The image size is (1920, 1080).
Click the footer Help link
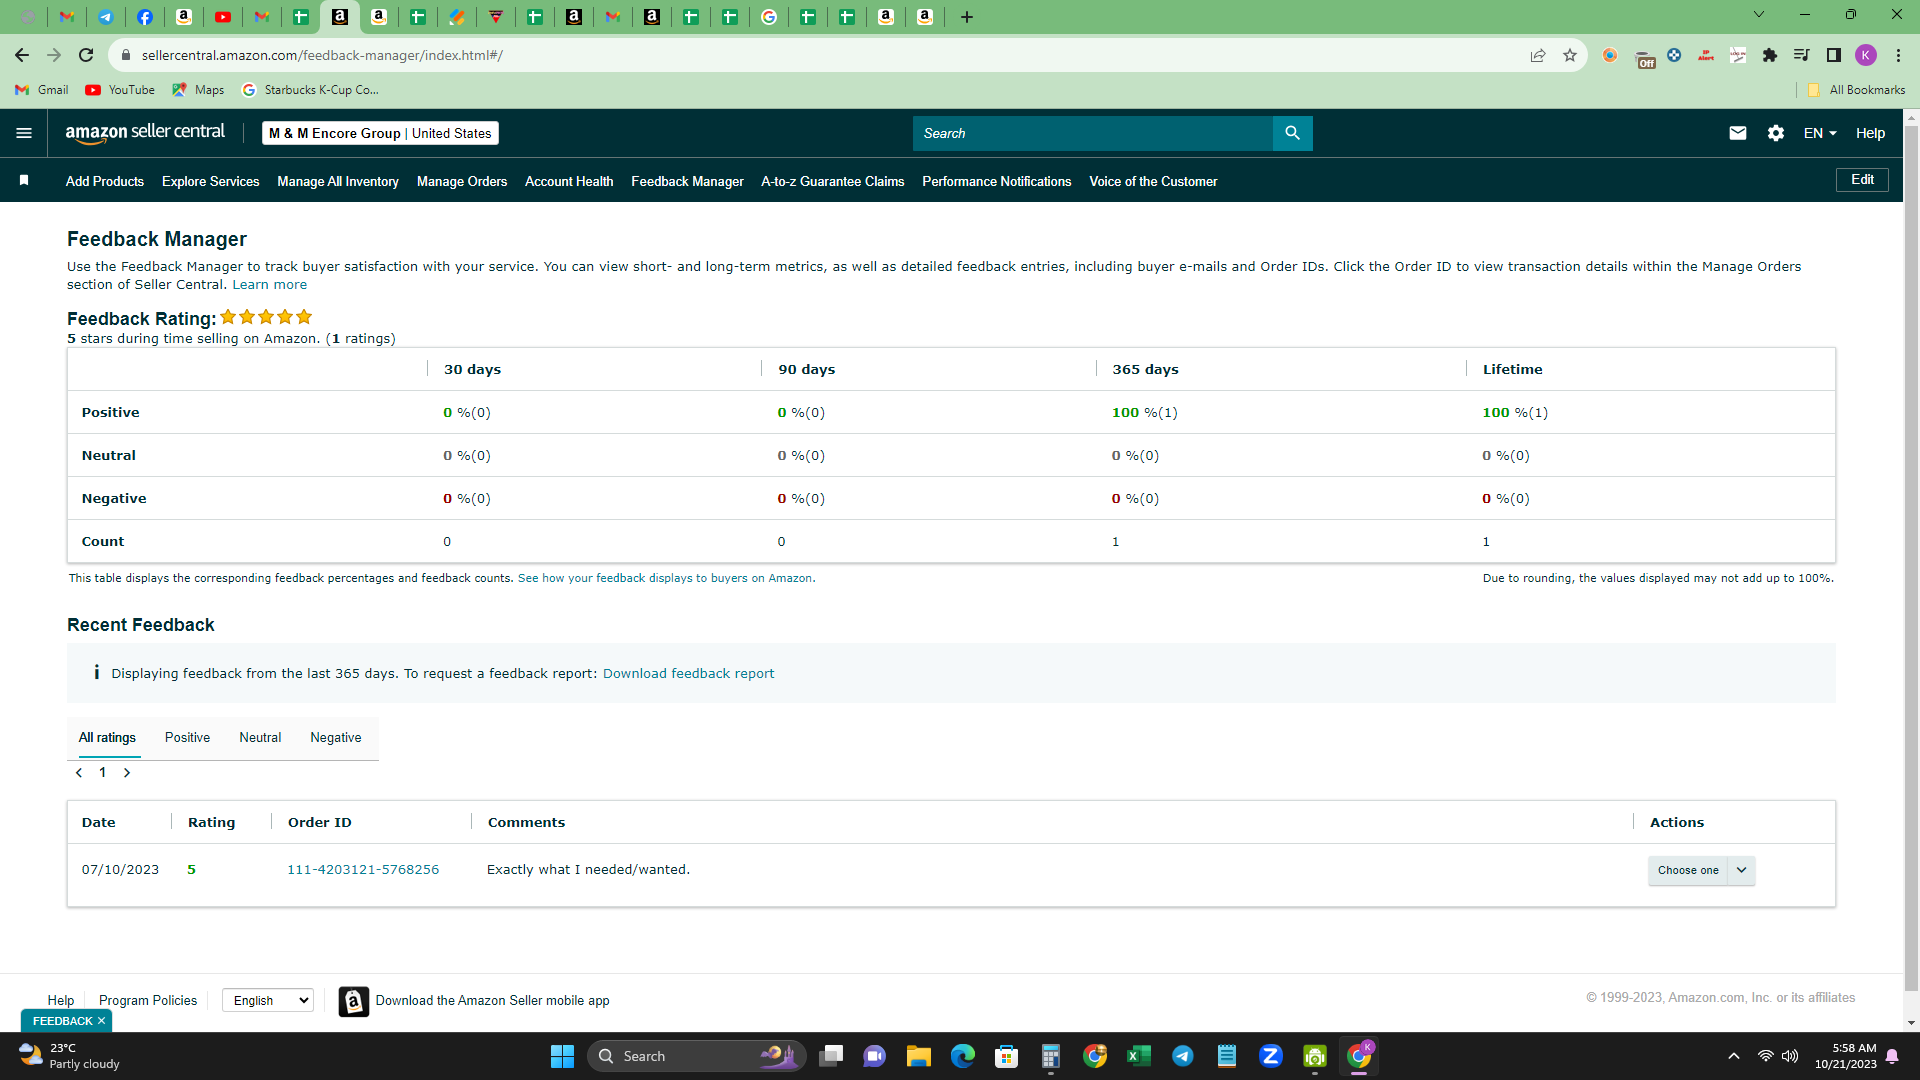pos(61,1001)
